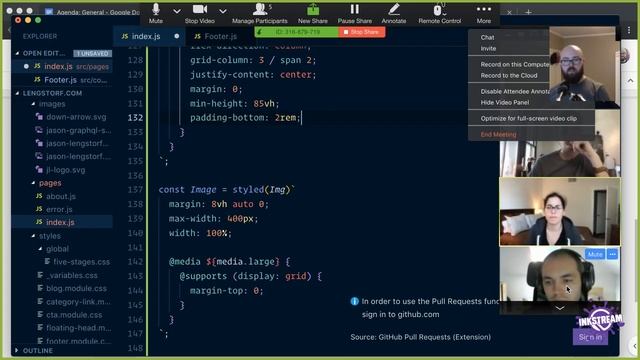The height and width of the screenshot is (360, 640).
Task: Open the three-dot menu on participant video
Action: click(x=612, y=254)
